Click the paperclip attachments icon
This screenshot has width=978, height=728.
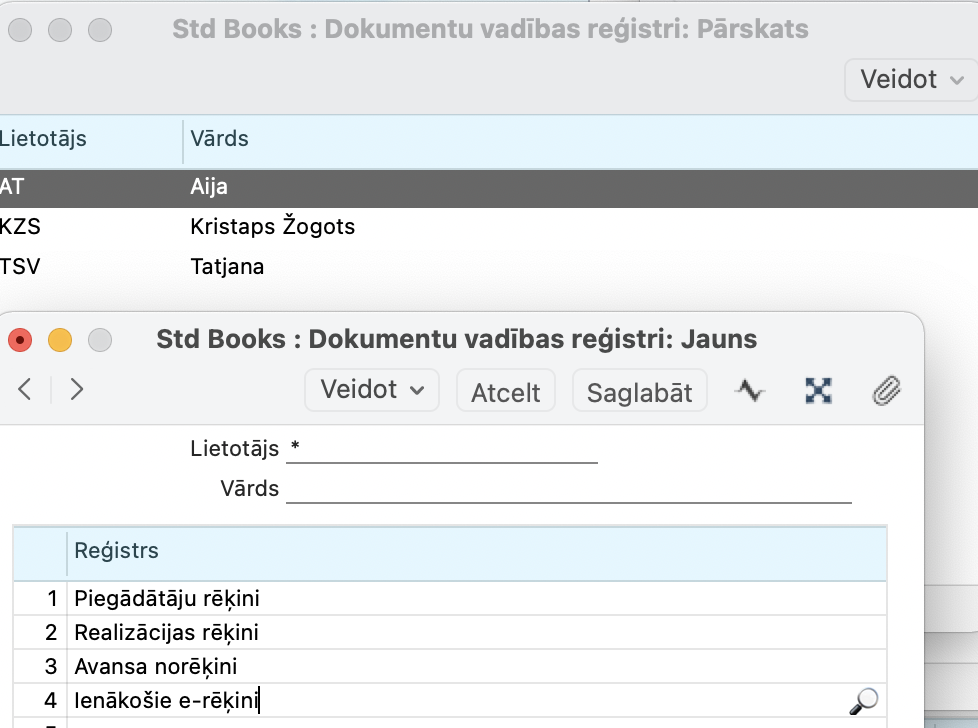[x=886, y=391]
